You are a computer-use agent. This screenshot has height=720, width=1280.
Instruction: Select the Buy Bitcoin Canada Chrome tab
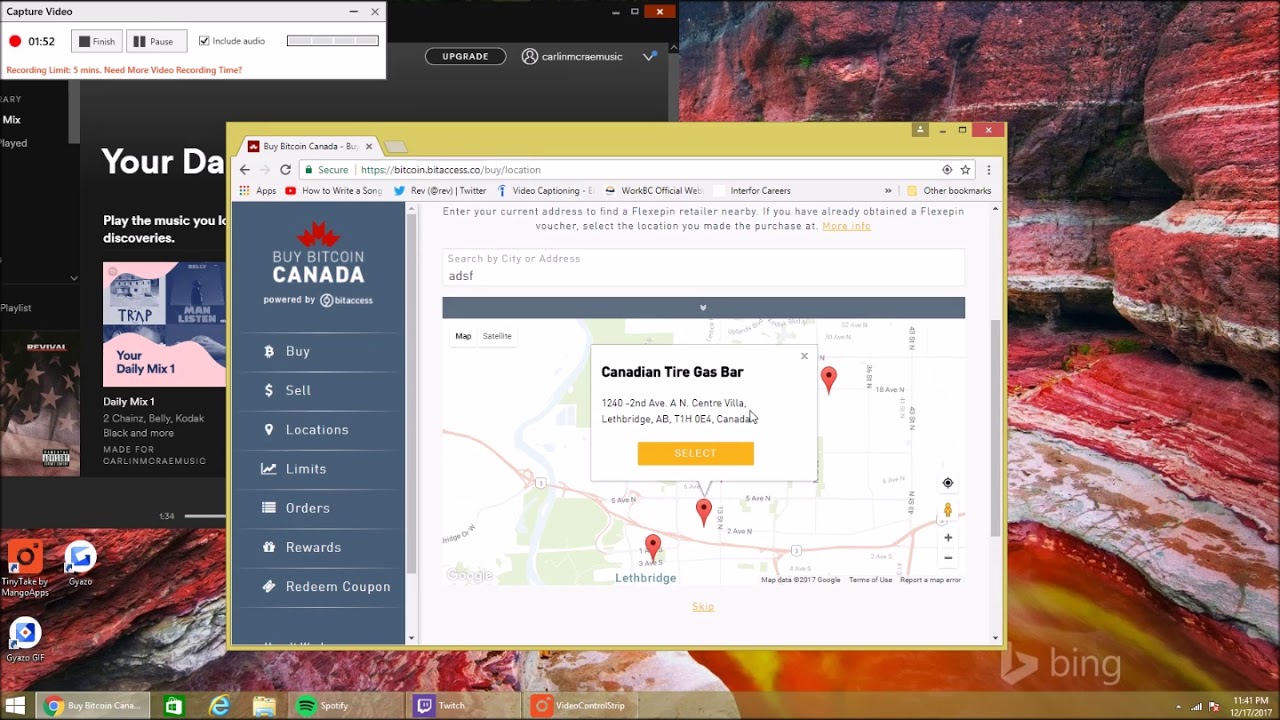(309, 146)
